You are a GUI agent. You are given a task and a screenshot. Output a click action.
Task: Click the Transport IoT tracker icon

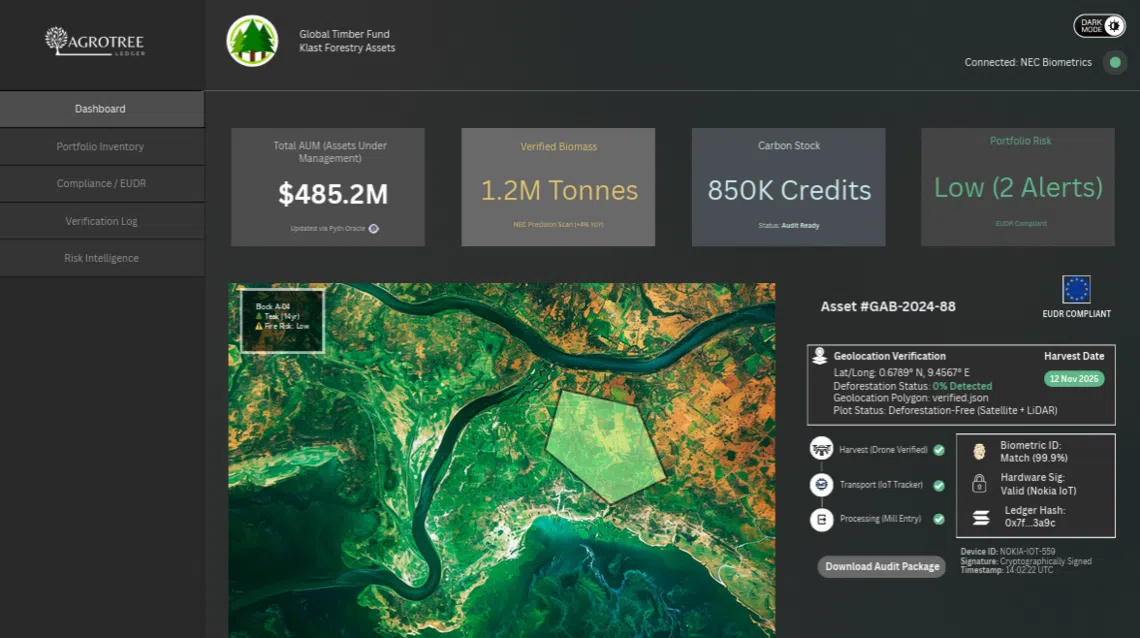click(x=821, y=485)
